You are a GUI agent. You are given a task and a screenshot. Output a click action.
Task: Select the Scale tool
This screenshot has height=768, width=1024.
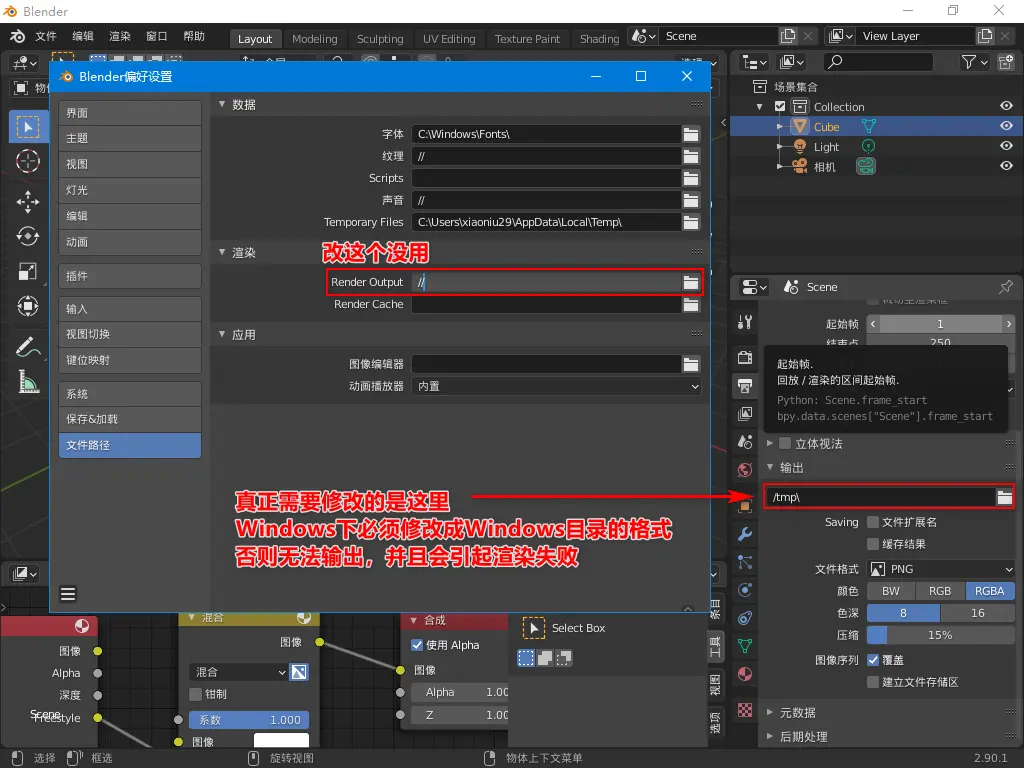pos(27,271)
